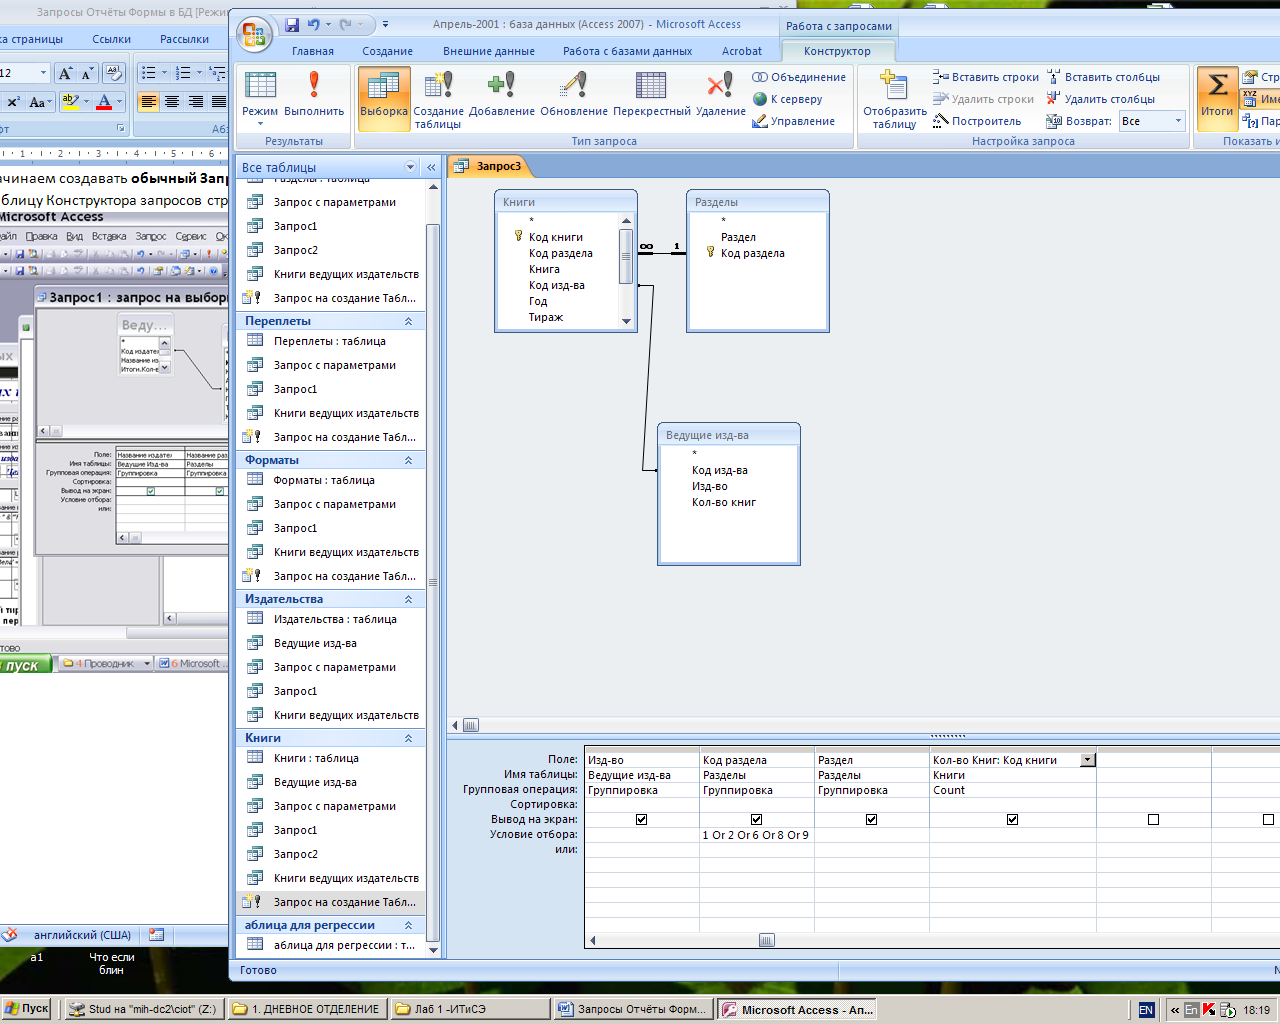Toggle show checkbox for Изд-во column
The height and width of the screenshot is (1024, 1280).
pyautogui.click(x=642, y=819)
